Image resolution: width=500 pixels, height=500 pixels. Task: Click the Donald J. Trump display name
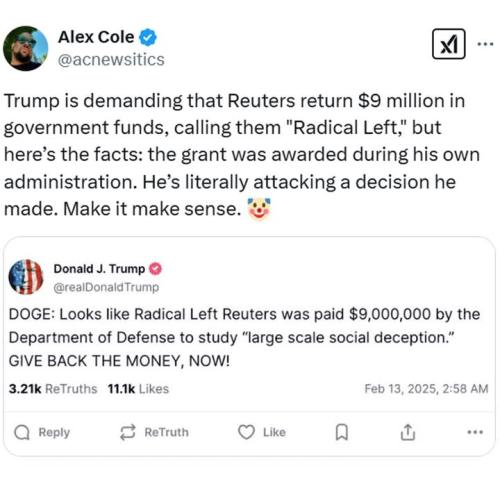[x=99, y=269]
